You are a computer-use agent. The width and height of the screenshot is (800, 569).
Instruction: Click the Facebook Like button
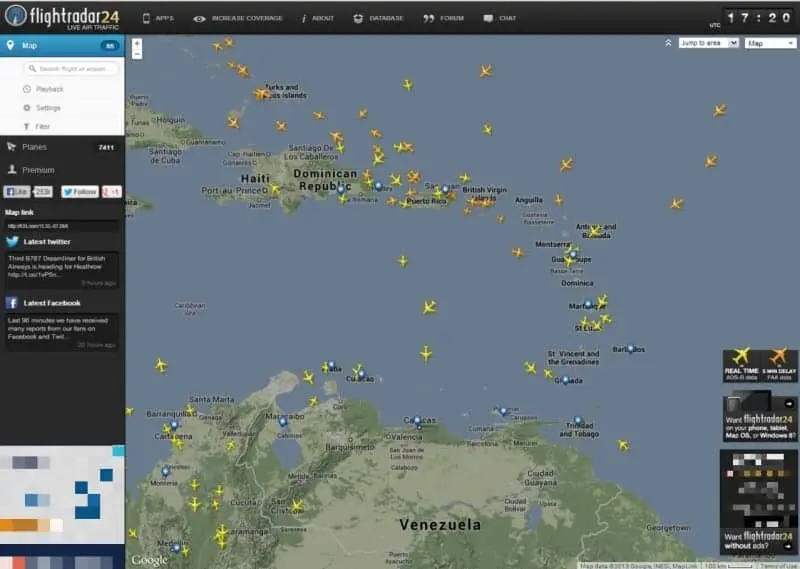point(17,191)
